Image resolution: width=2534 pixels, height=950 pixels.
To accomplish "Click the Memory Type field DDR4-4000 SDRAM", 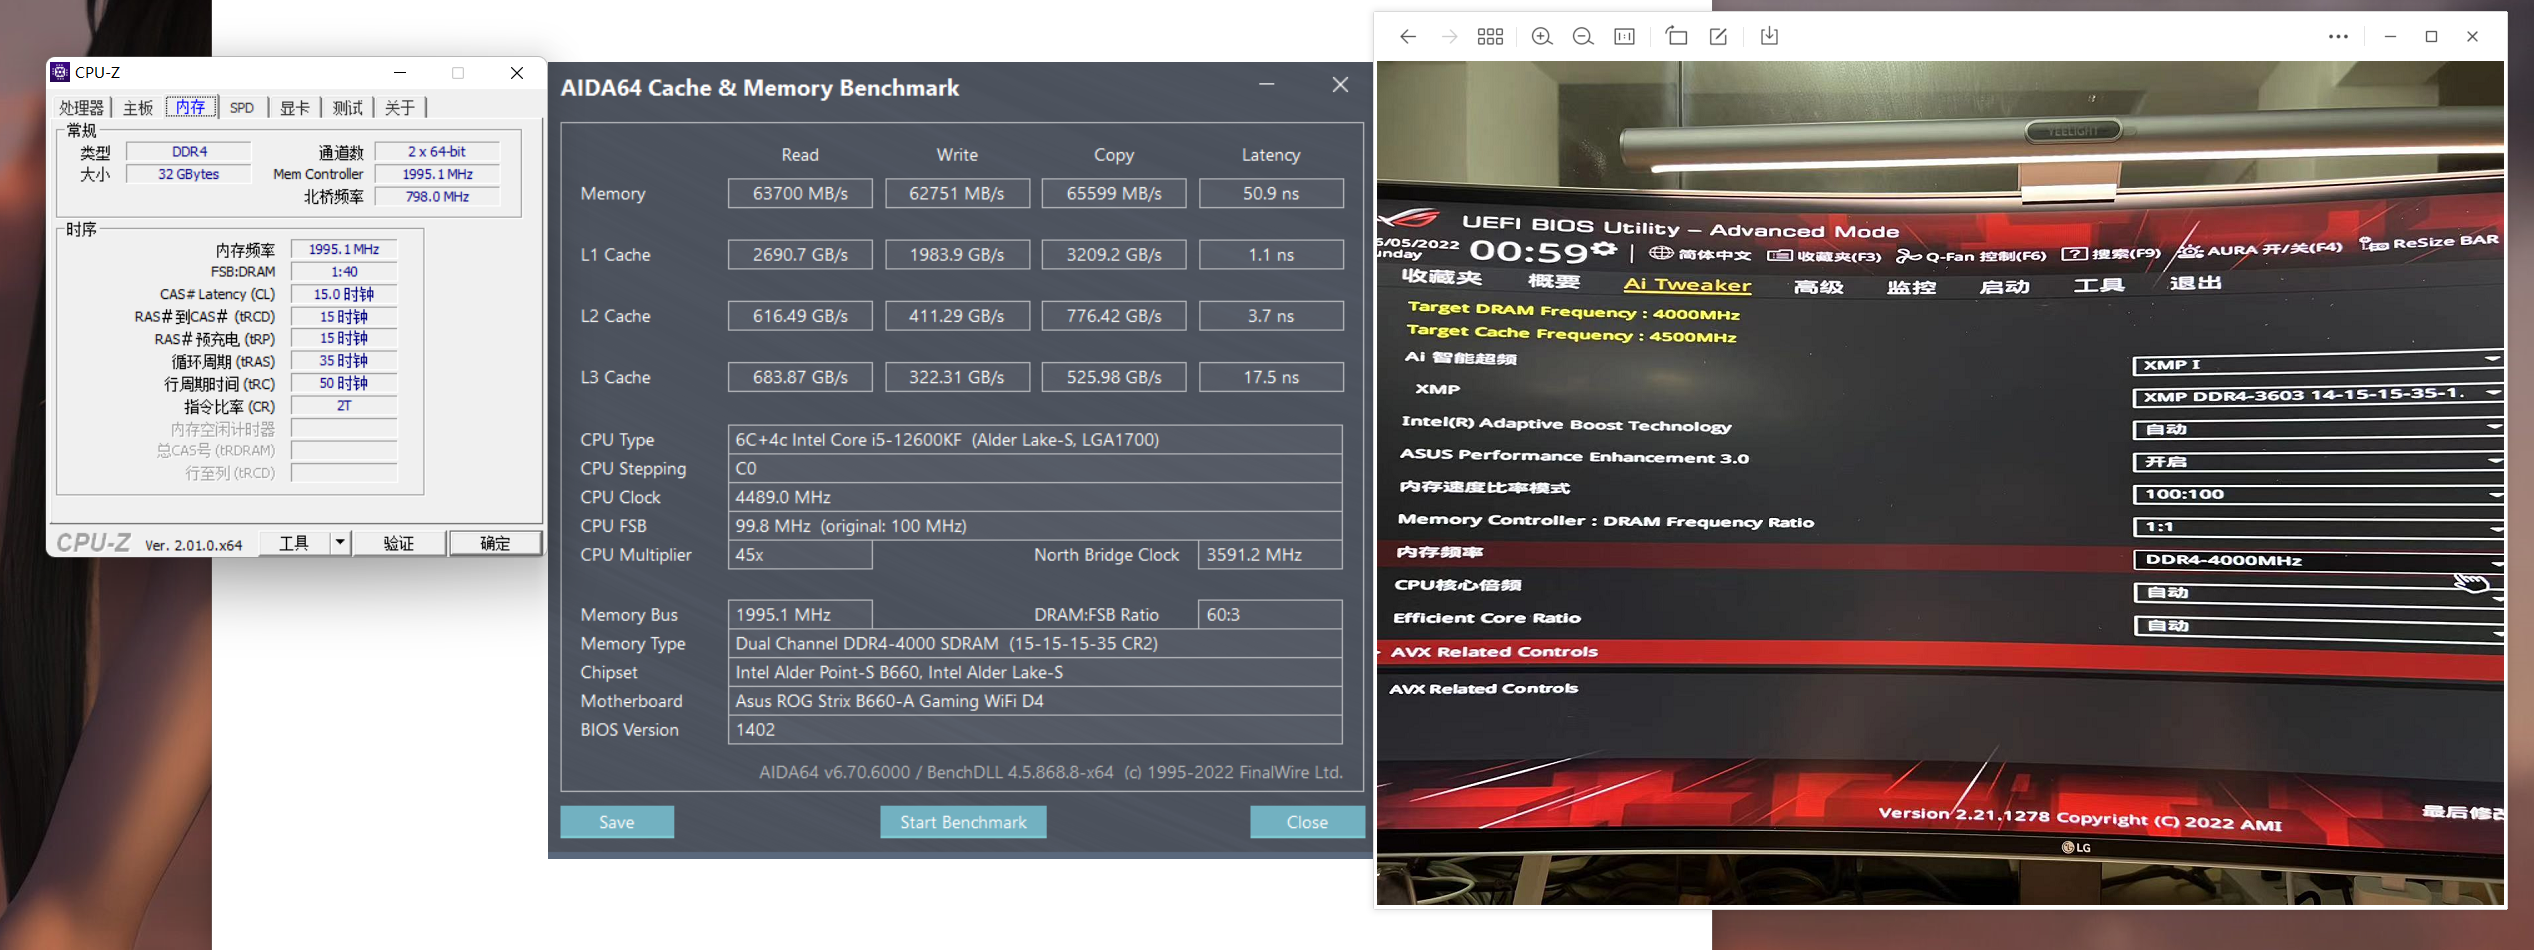I will 1035,643.
